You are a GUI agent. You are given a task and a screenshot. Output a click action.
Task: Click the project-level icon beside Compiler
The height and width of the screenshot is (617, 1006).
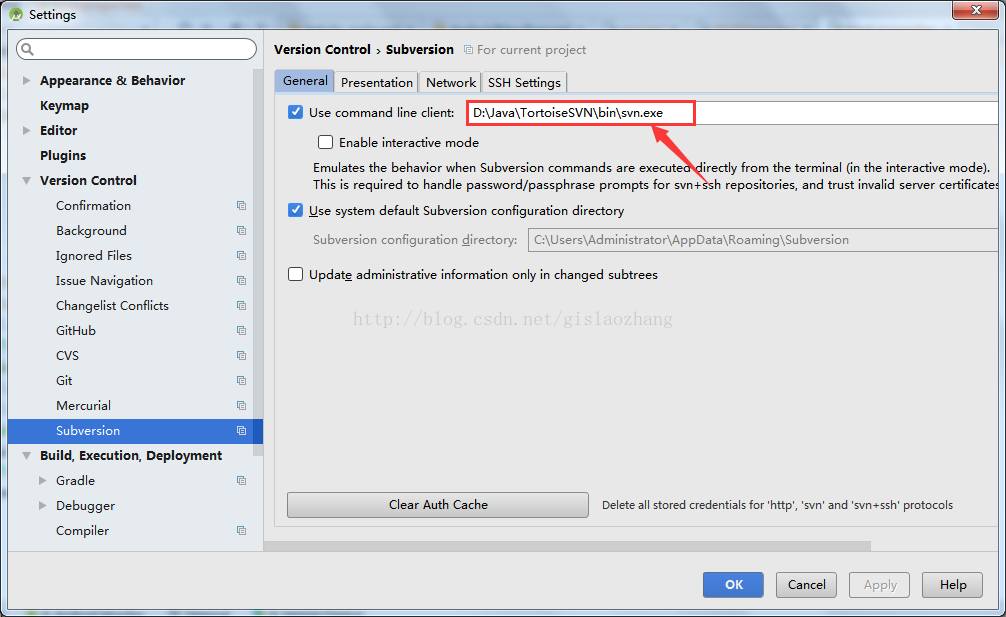(241, 530)
